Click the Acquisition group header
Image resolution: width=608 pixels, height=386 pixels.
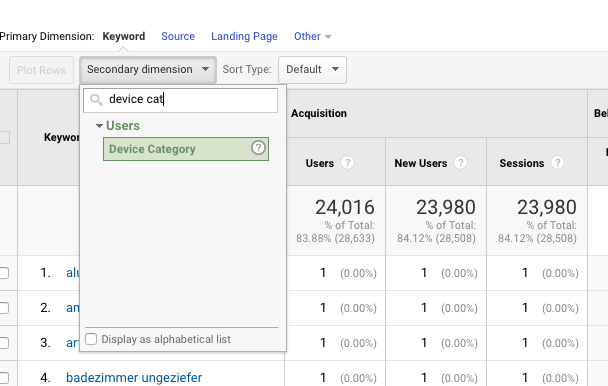tap(319, 113)
